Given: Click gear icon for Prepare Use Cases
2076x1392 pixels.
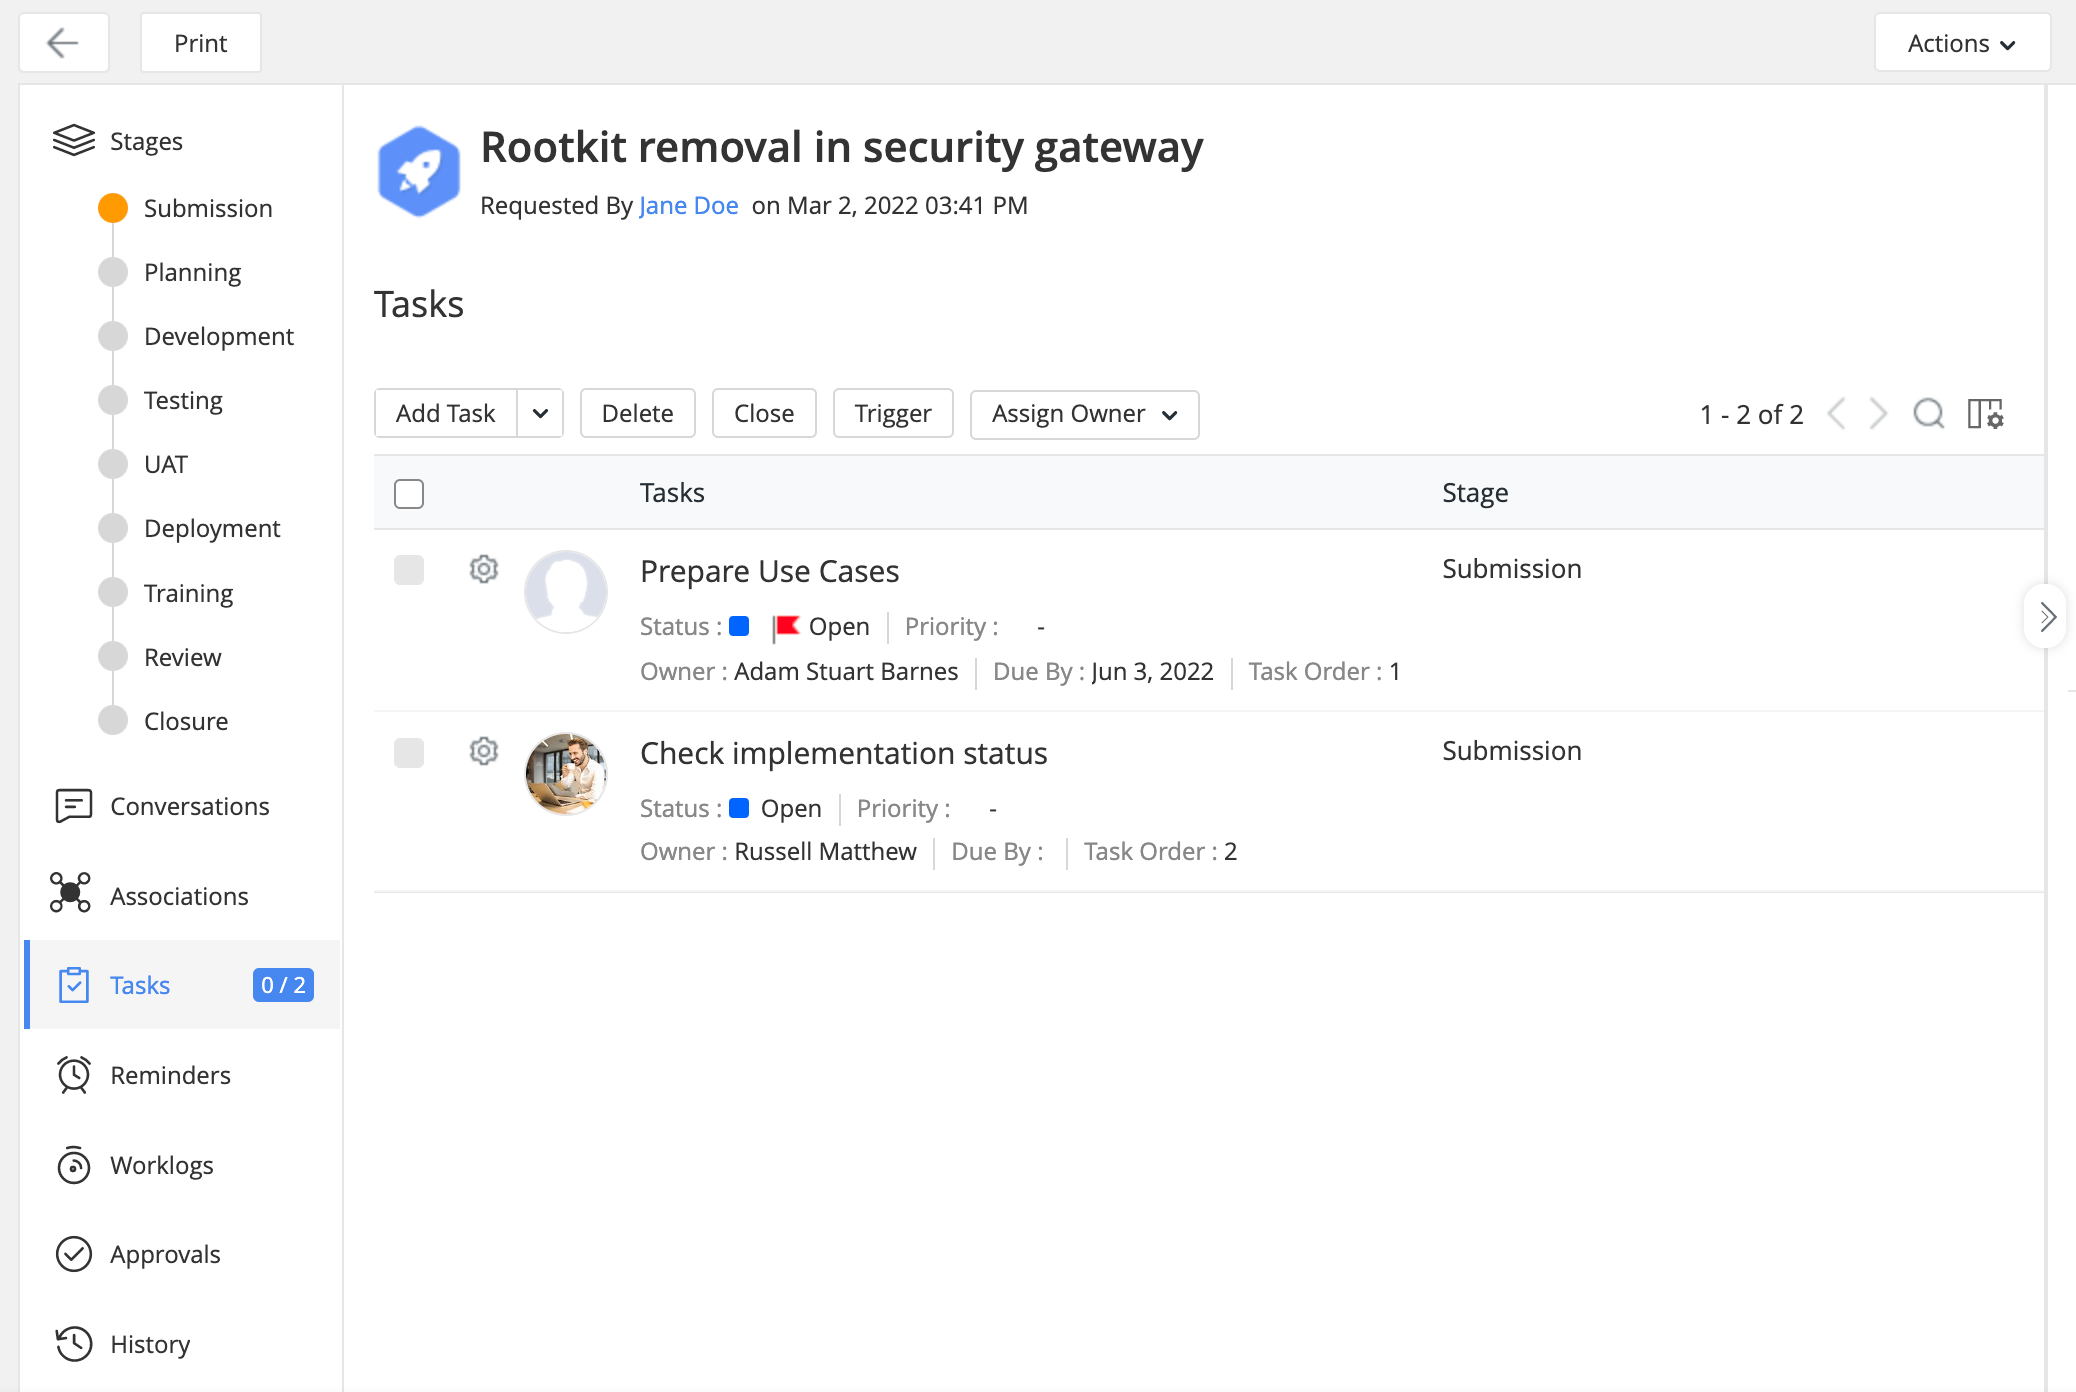Looking at the screenshot, I should pyautogui.click(x=484, y=569).
